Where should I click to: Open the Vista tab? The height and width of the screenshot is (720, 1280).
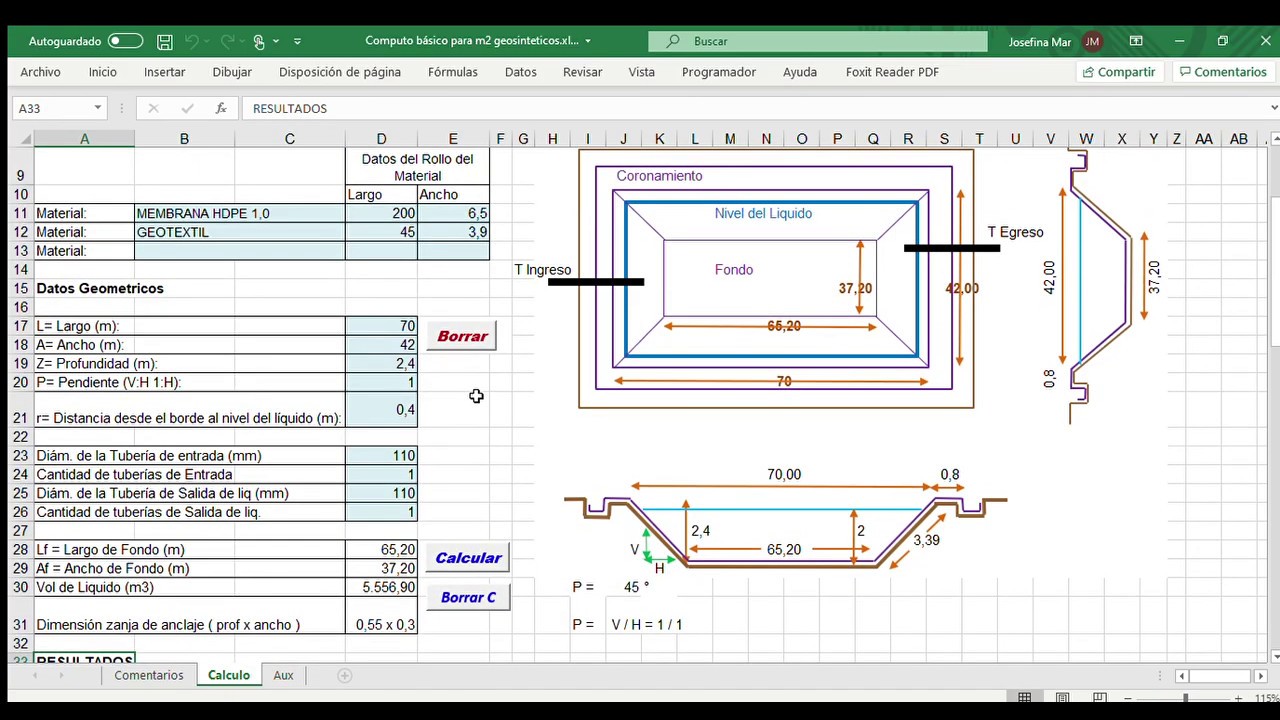coord(642,72)
